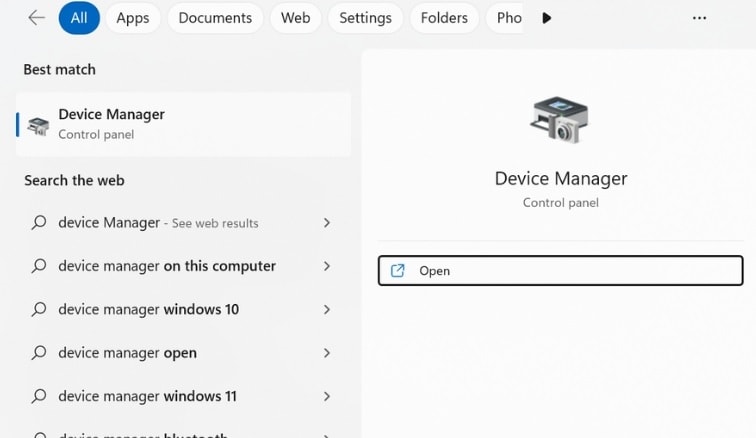Click search icon beside 'device Manager' web result
Screen dimensions: 756x438
pyautogui.click(x=39, y=222)
